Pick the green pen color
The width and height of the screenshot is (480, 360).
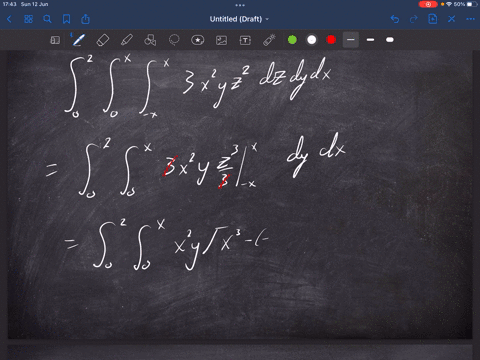[x=292, y=40]
